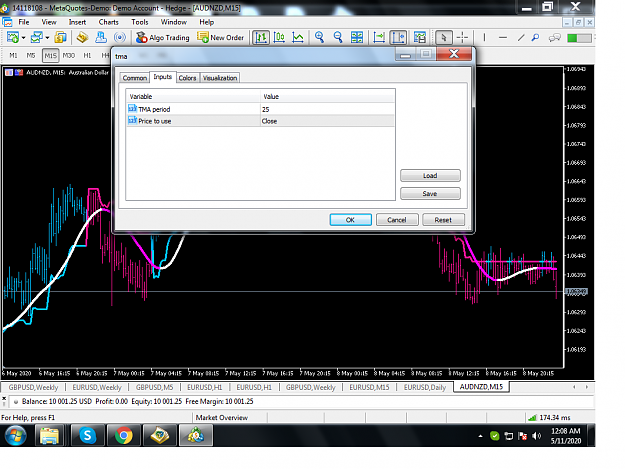Open the Data Window toolbar icon

[x=83, y=37]
